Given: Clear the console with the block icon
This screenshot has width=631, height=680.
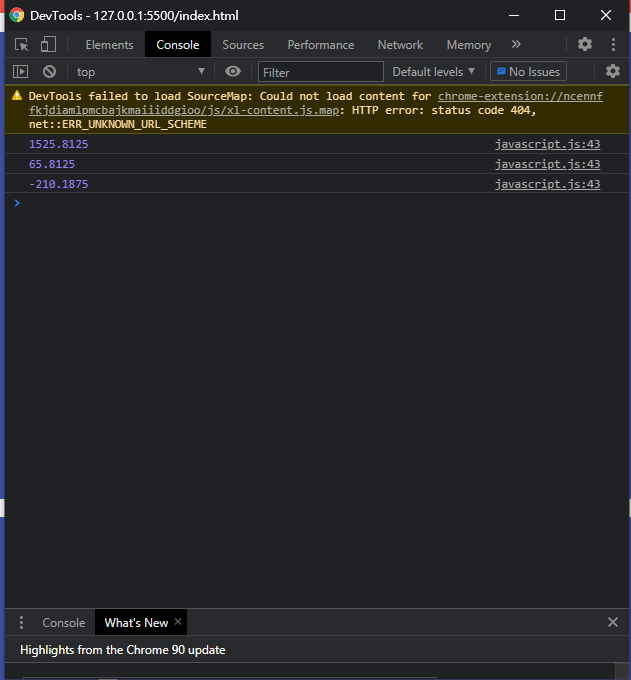Looking at the screenshot, I should [x=49, y=72].
